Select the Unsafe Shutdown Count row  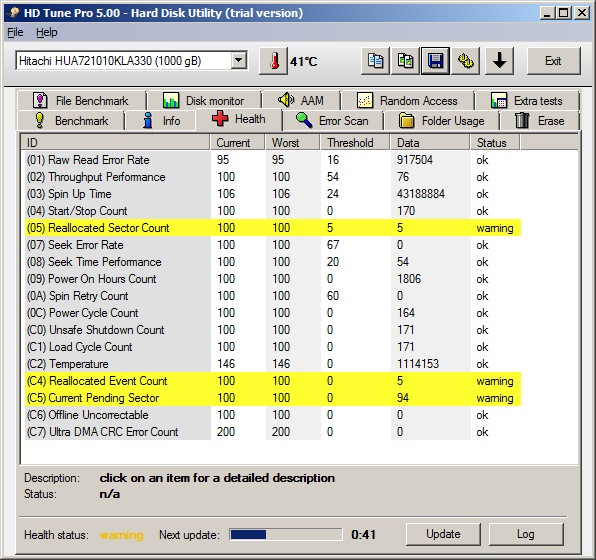pos(273,330)
